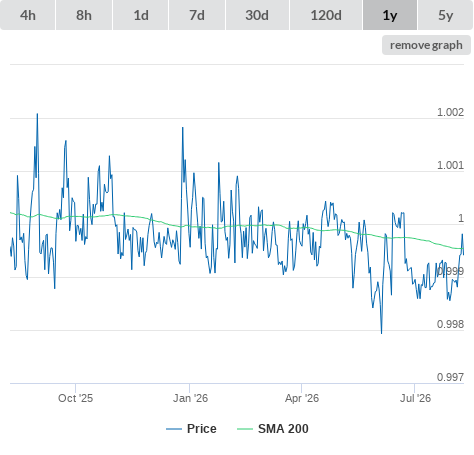Open the 7d time range view

(197, 15)
